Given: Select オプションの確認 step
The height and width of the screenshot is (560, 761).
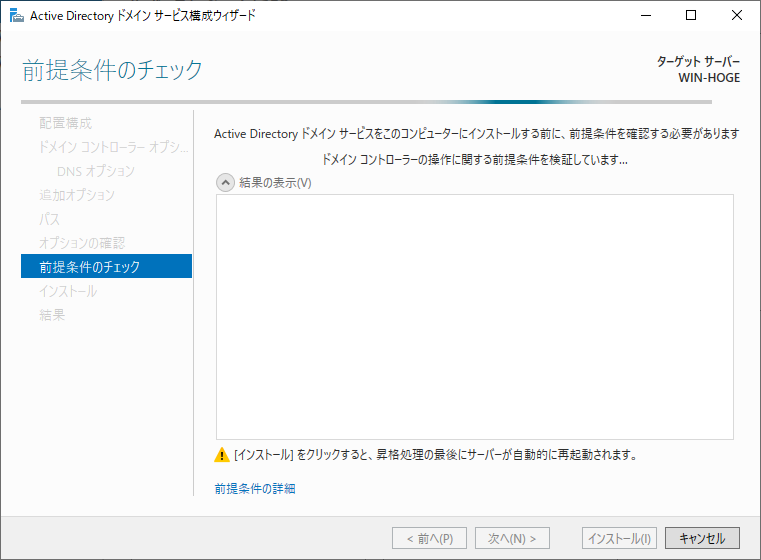Looking at the screenshot, I should 82,243.
